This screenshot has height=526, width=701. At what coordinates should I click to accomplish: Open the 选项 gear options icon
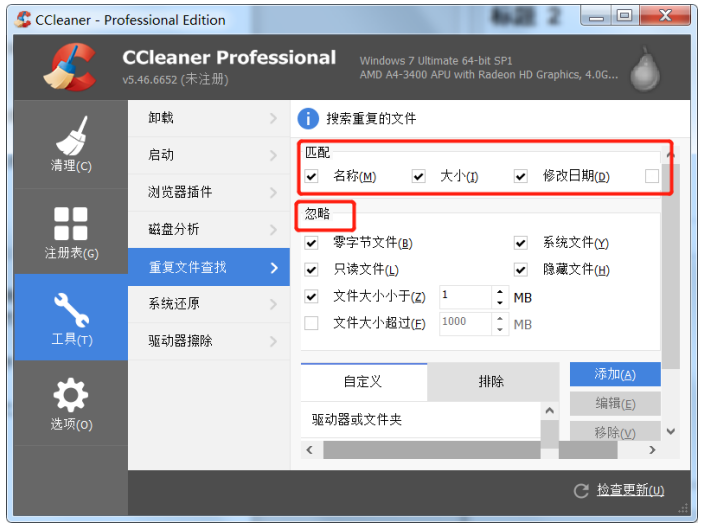coord(70,403)
